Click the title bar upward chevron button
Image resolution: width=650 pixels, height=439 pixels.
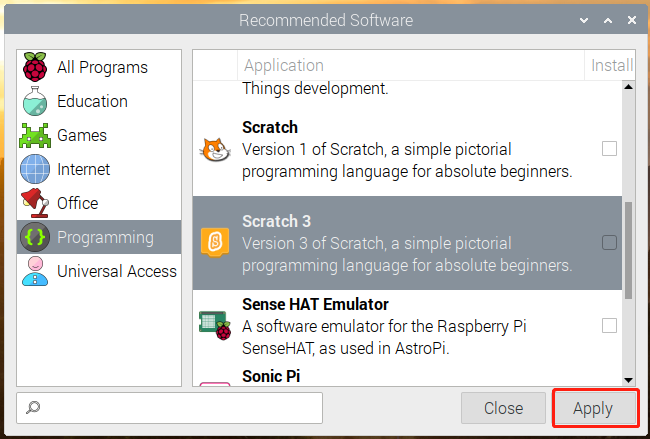tap(608, 20)
